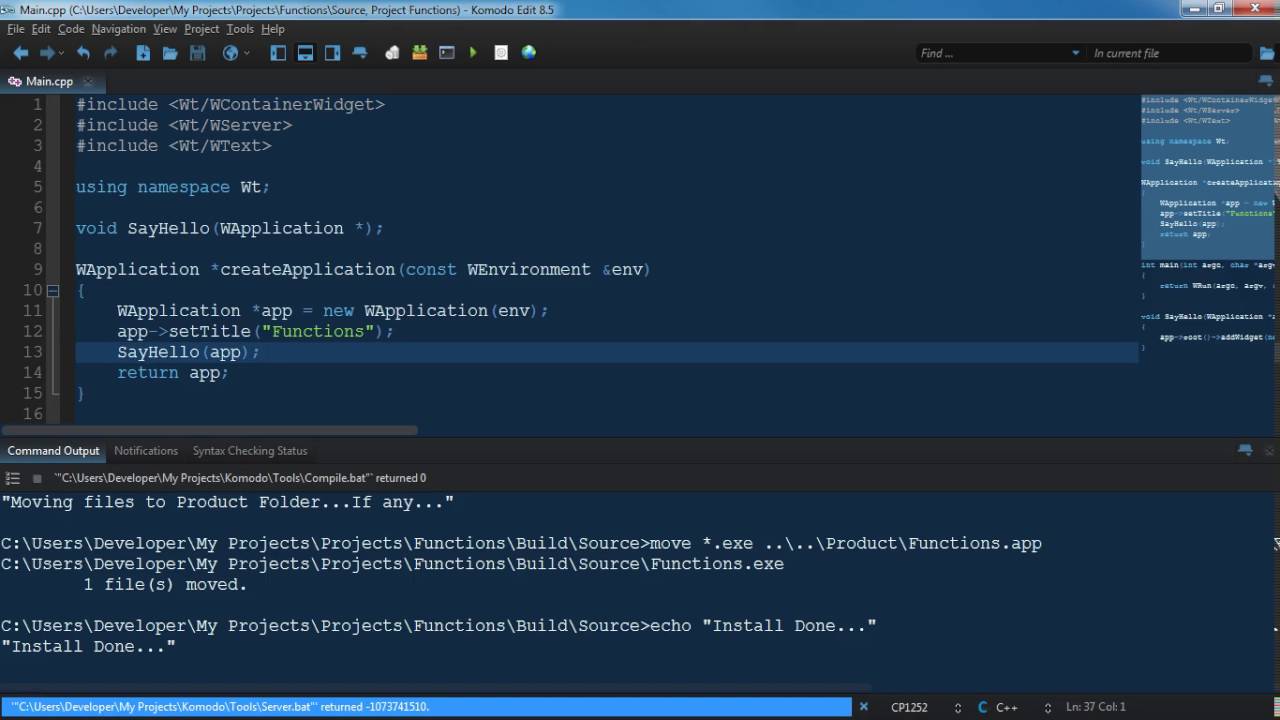Image resolution: width=1280 pixels, height=720 pixels.
Task: Click the orange box with green arrow icon
Action: coord(420,53)
